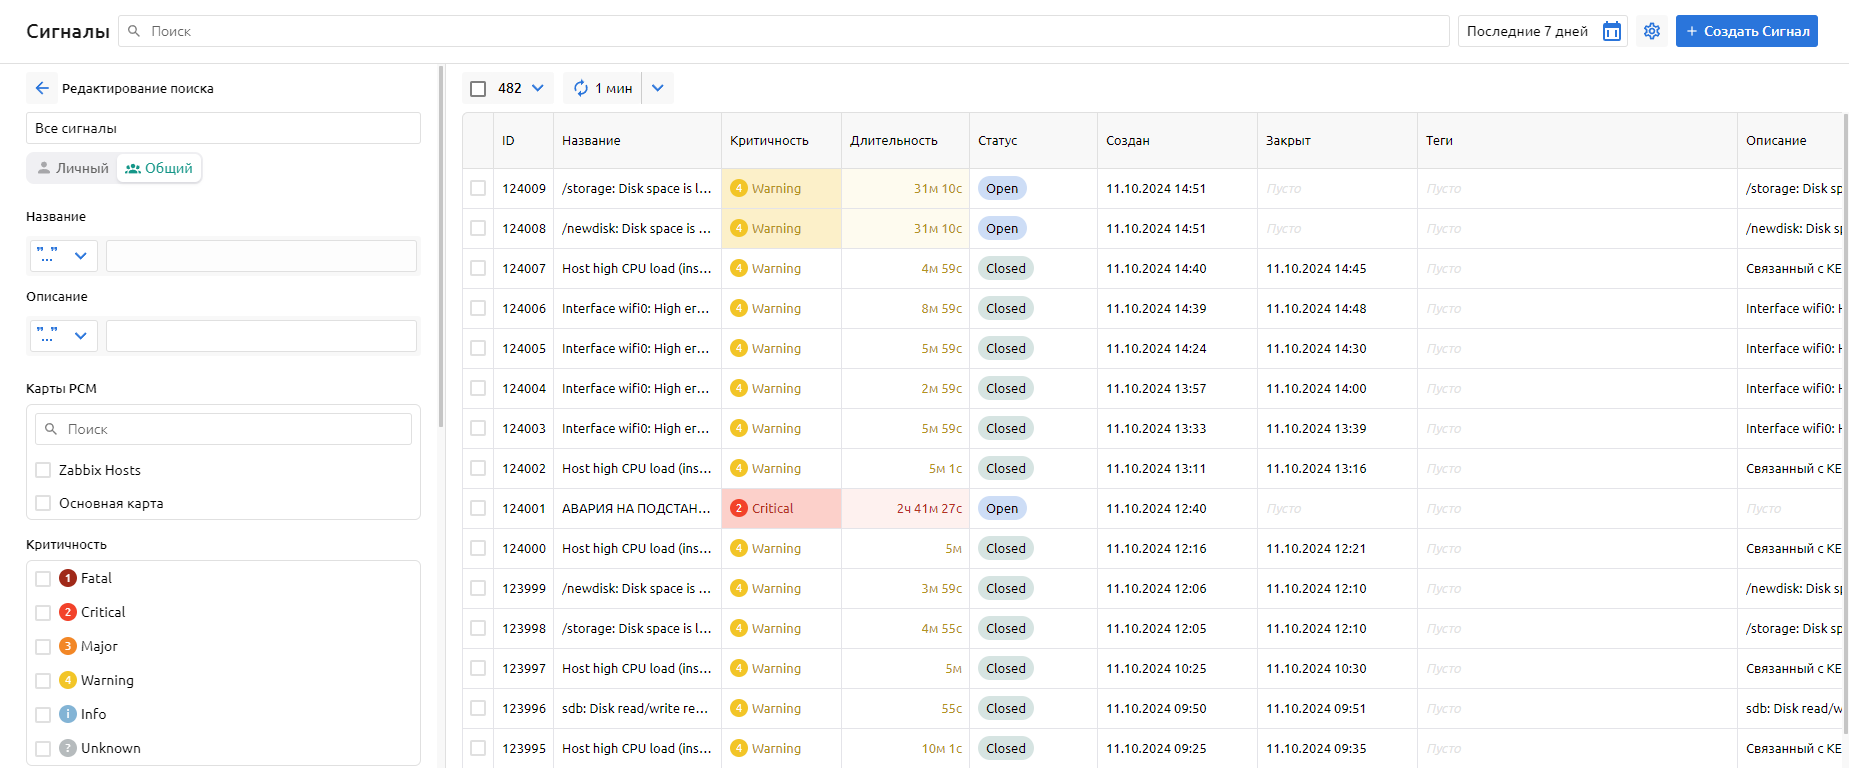1849x768 pixels.
Task: Click the Карты РСМ search field
Action: 224,429
